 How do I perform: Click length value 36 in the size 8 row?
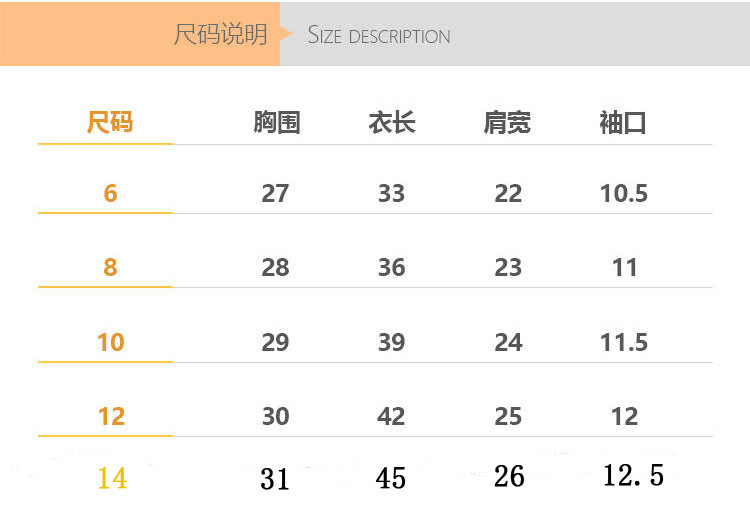(x=391, y=267)
